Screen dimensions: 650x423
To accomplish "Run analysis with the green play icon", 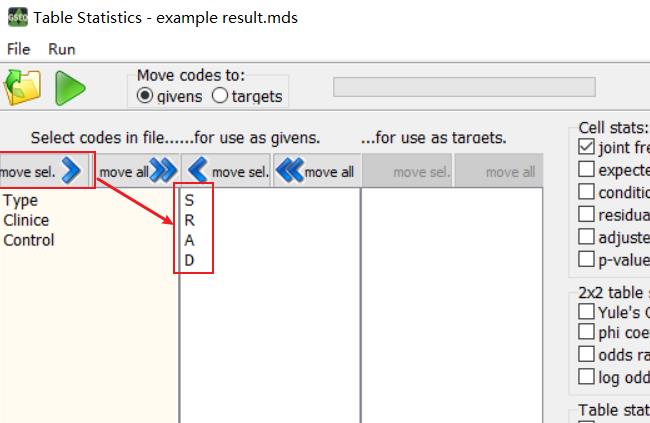I will pyautogui.click(x=70, y=88).
